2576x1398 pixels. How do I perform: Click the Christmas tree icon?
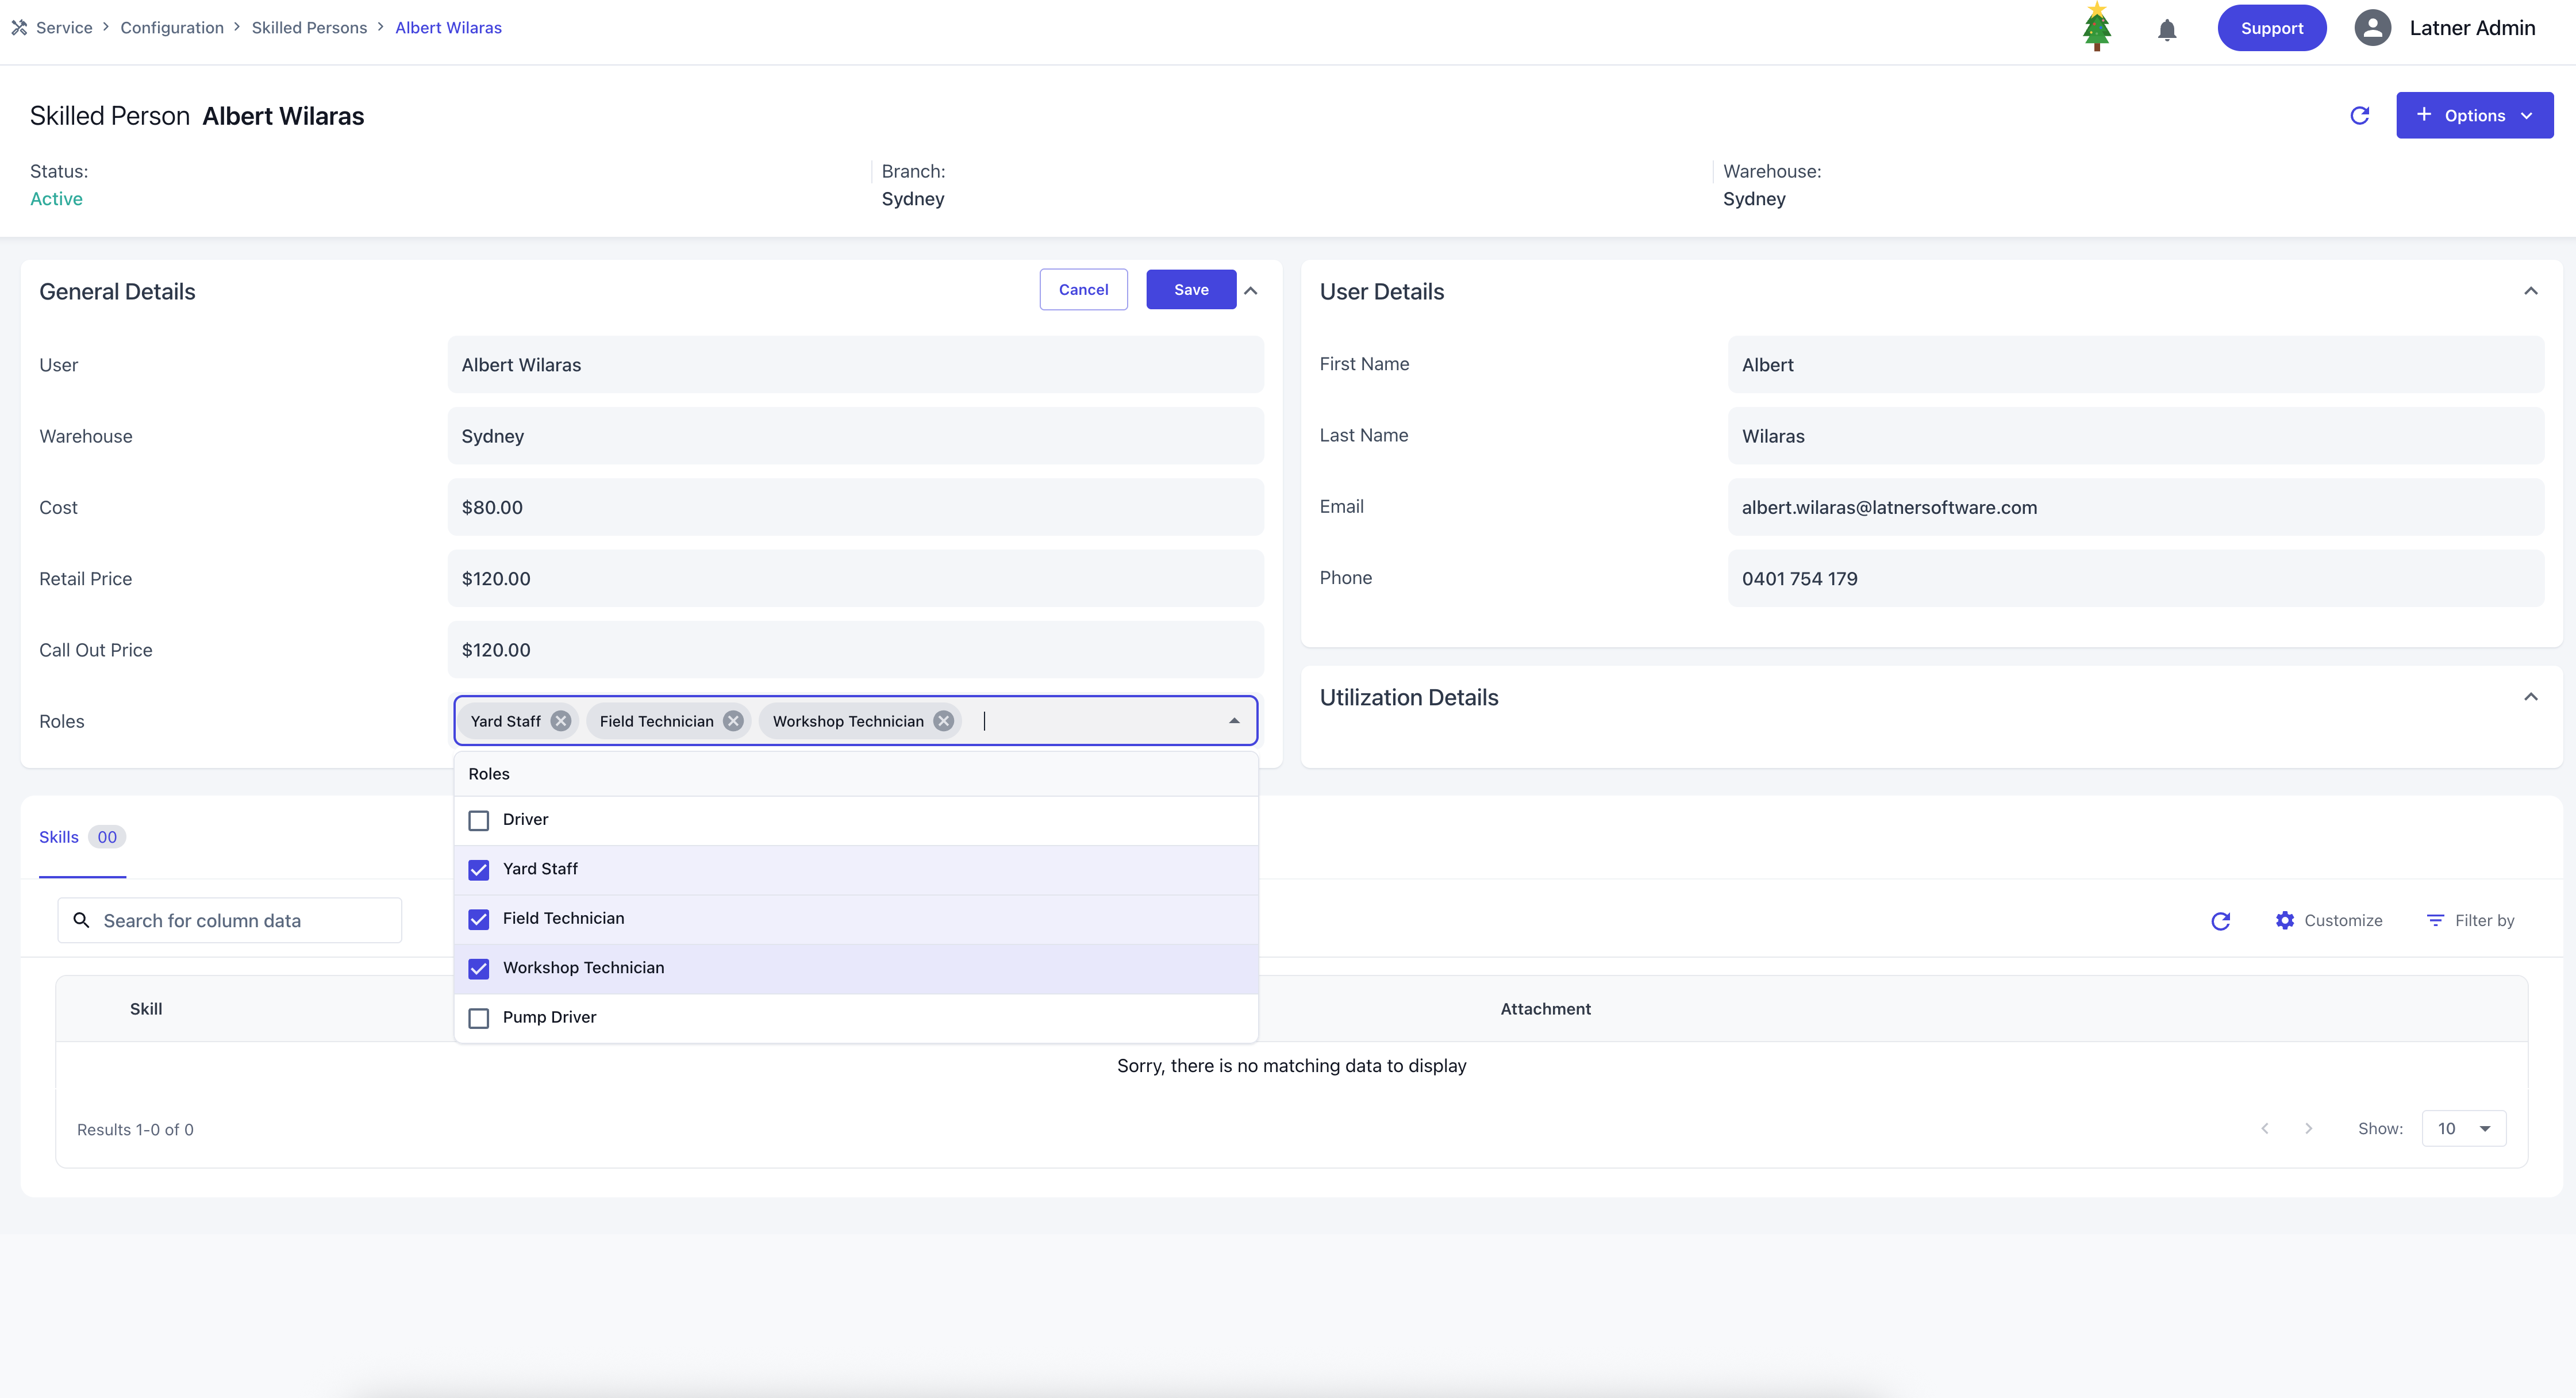(x=2096, y=28)
